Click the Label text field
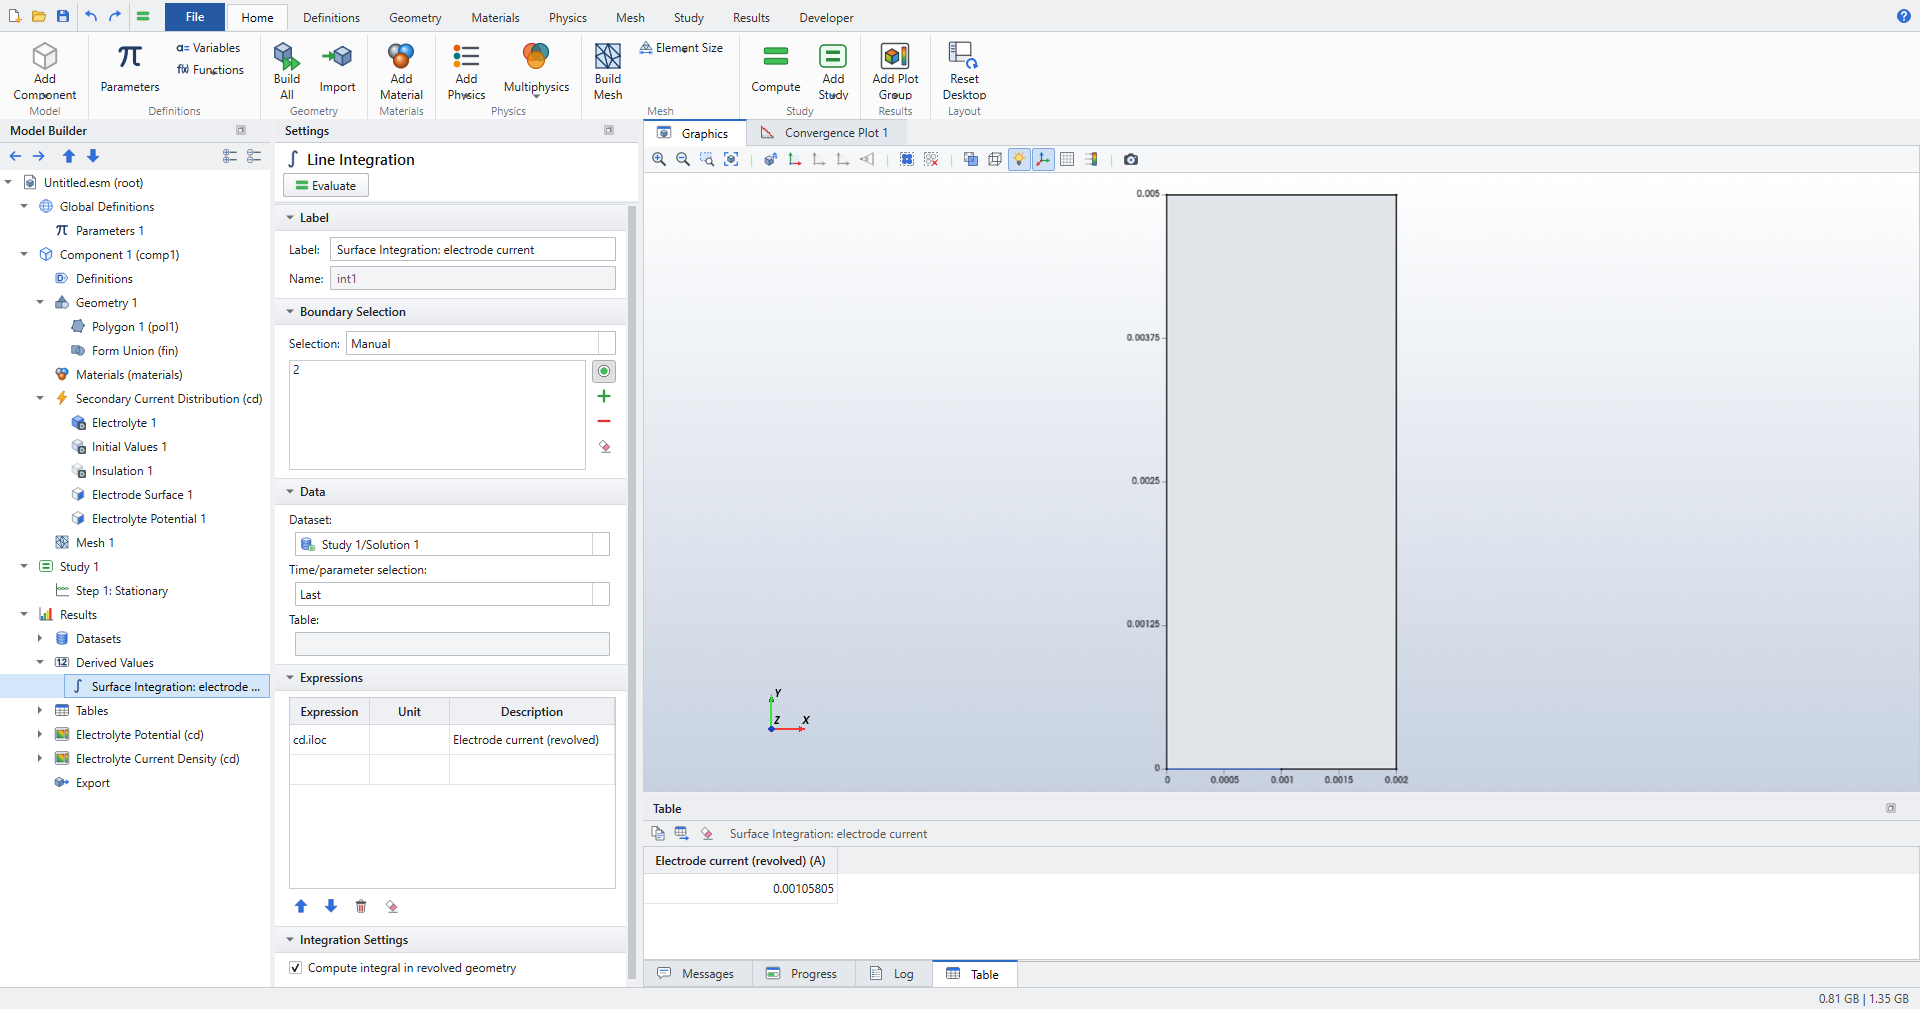The height and width of the screenshot is (1009, 1920). [x=472, y=250]
